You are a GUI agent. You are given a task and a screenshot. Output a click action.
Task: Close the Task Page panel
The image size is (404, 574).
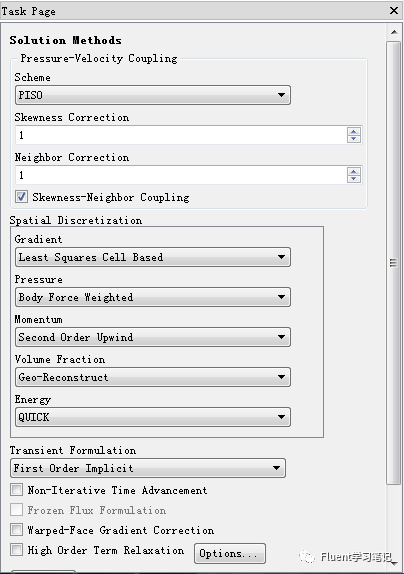[394, 10]
